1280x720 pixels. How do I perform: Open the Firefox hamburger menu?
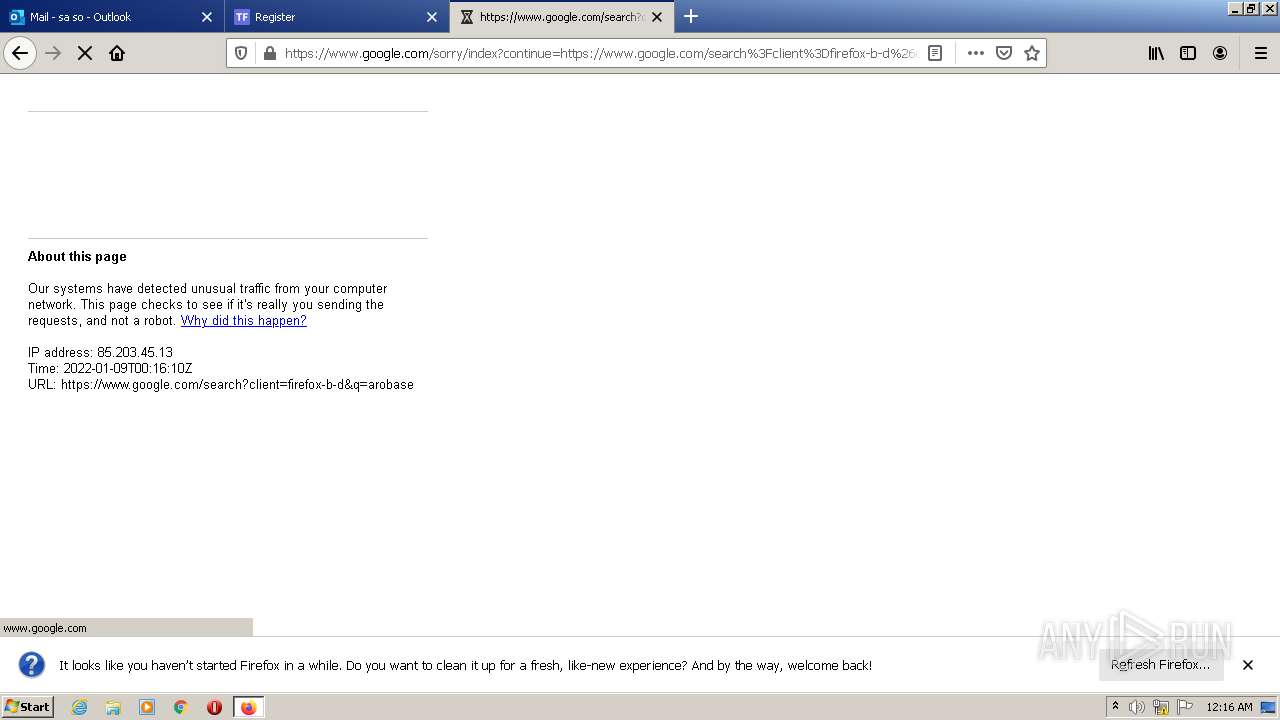[x=1261, y=53]
